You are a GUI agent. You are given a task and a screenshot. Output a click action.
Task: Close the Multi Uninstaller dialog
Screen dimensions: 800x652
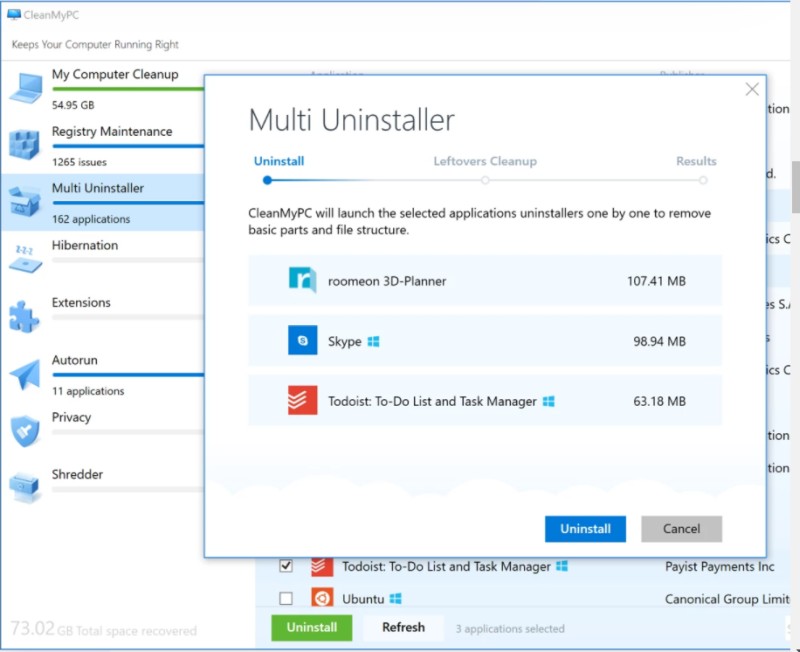coord(752,90)
